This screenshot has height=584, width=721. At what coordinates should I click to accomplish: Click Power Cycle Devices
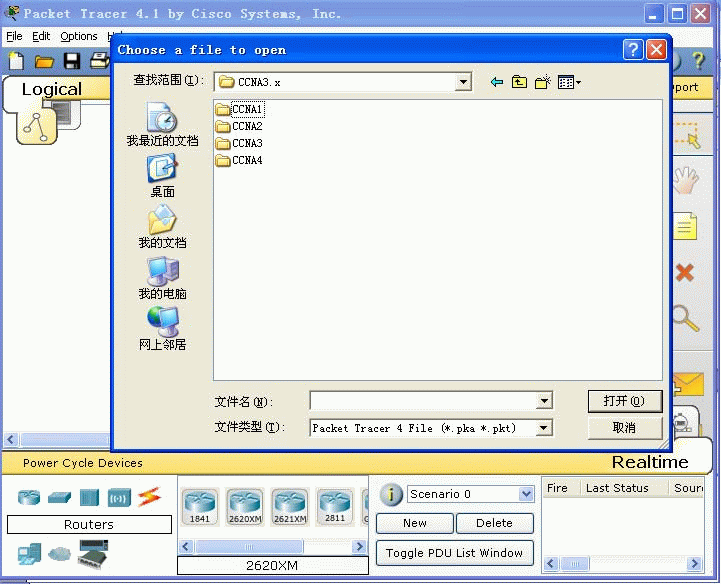[83, 463]
